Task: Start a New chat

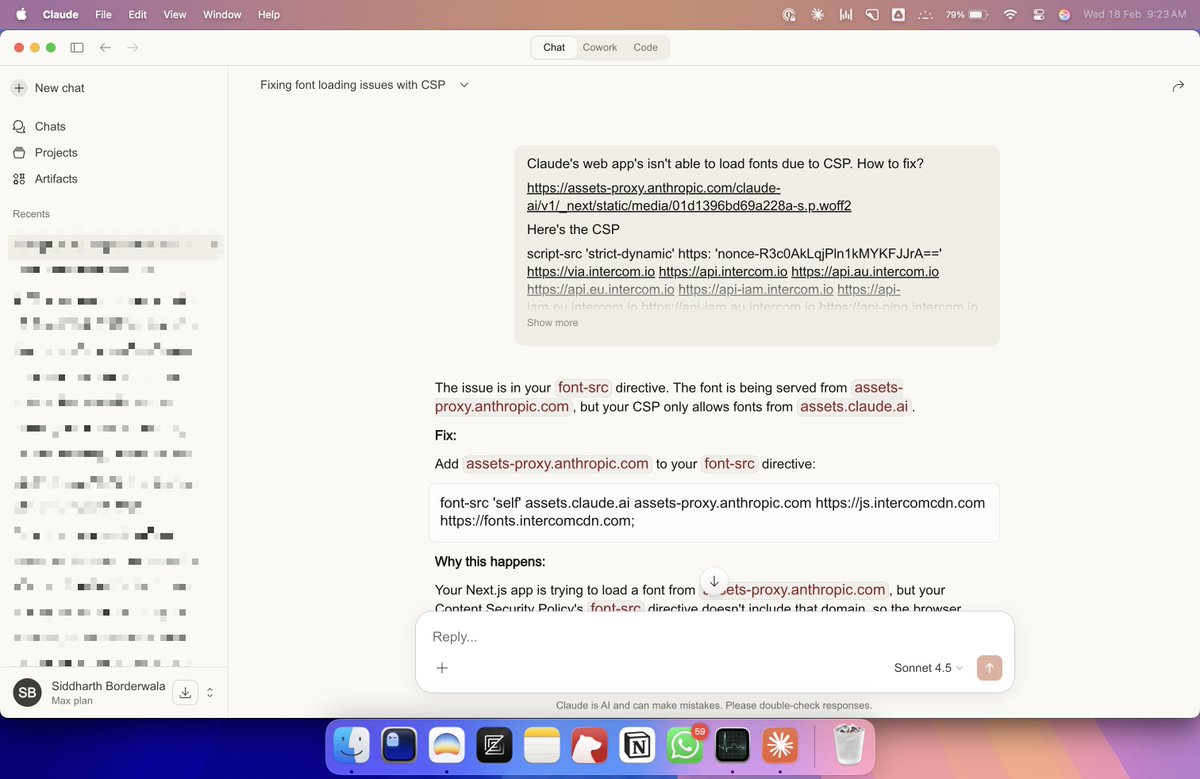Action: [48, 88]
